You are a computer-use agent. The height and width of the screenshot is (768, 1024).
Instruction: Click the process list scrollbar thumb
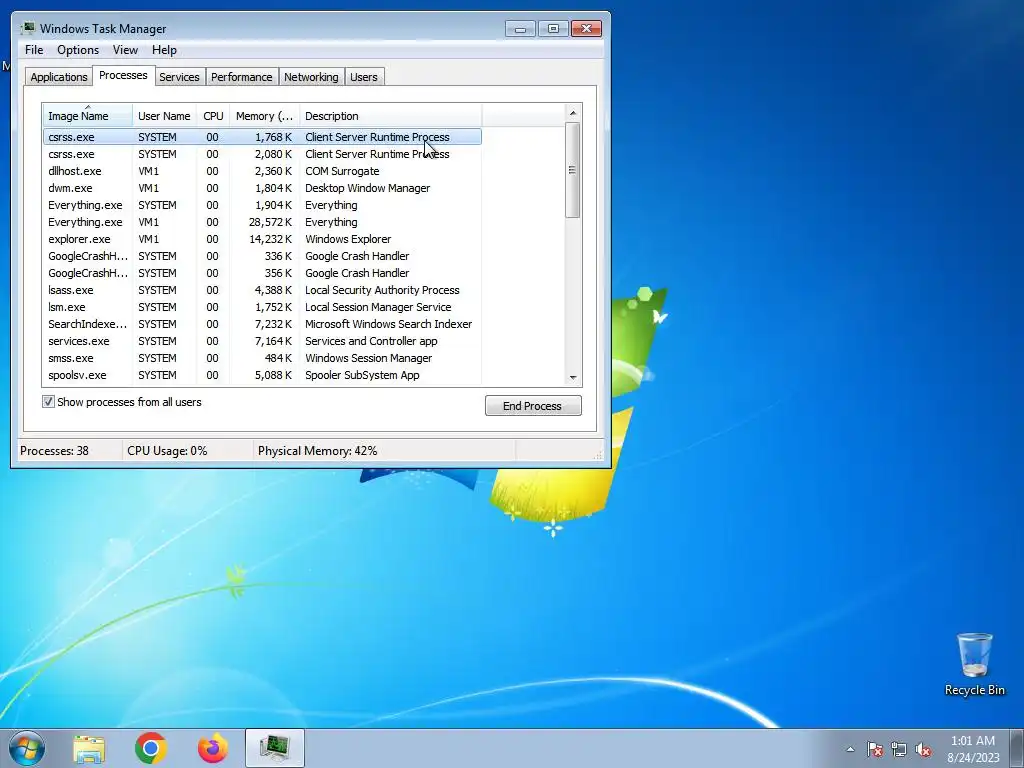click(573, 170)
